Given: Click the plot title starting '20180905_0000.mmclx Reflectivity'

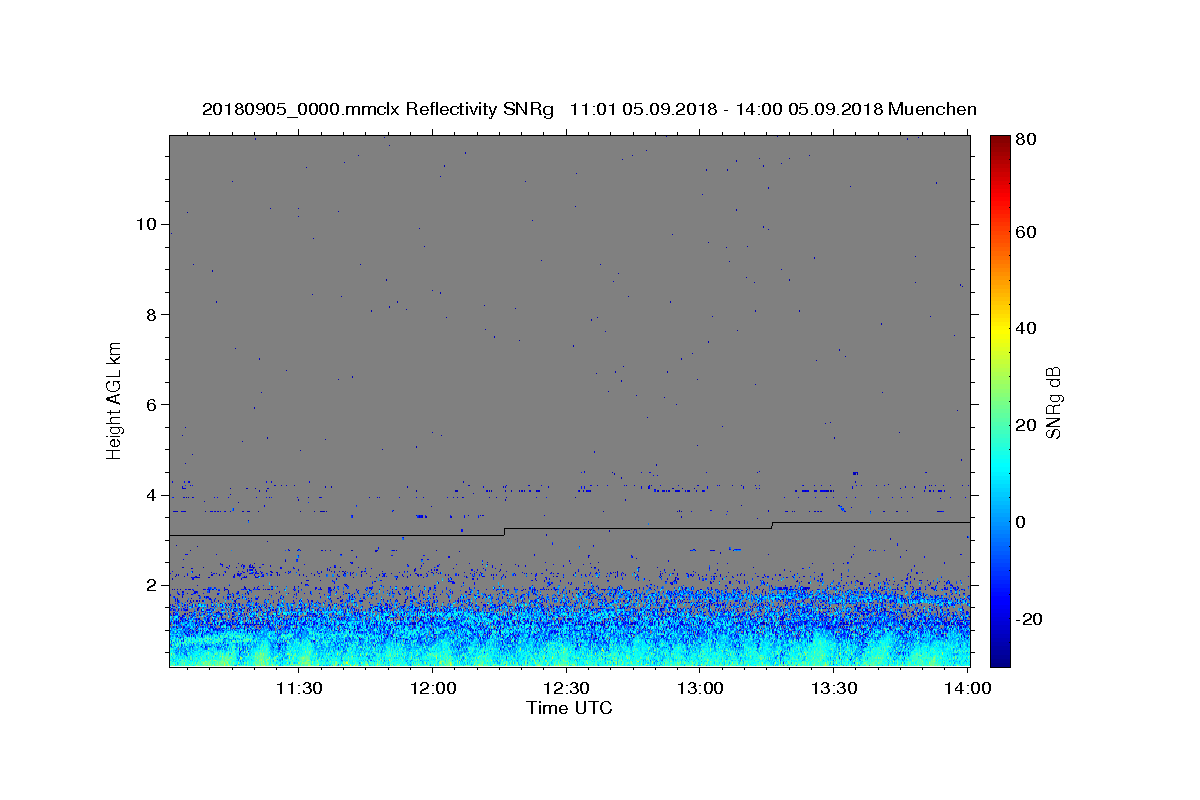Looking at the screenshot, I should (589, 110).
